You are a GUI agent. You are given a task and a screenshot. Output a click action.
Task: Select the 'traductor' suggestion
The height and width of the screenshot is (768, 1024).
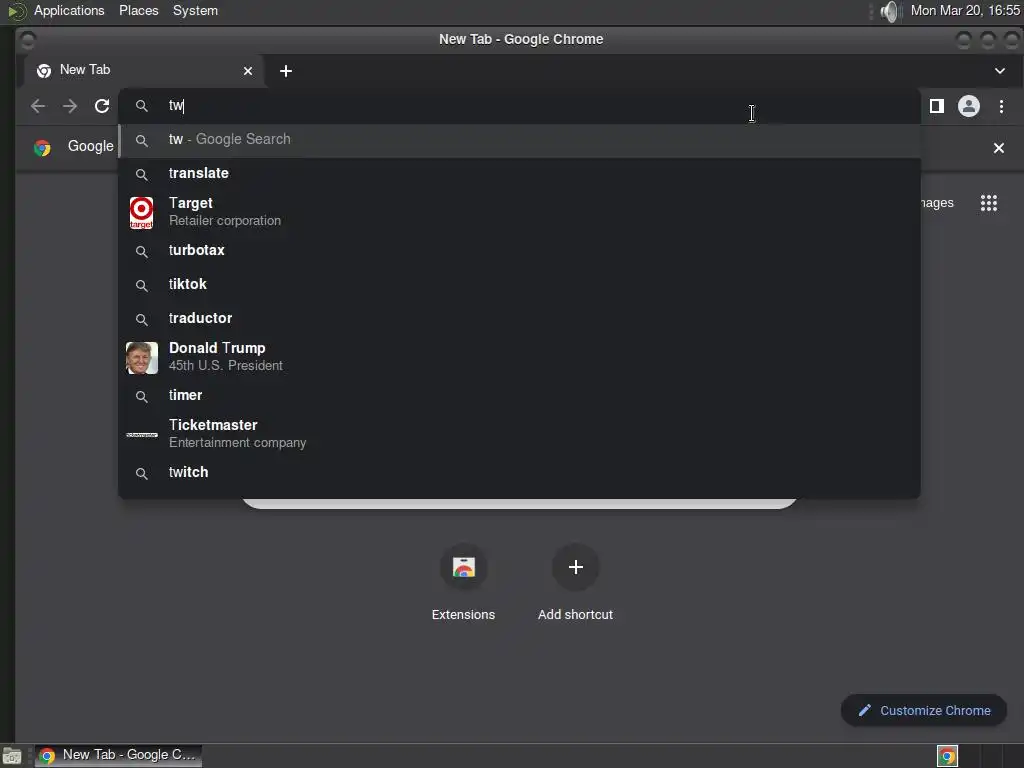tap(519, 319)
